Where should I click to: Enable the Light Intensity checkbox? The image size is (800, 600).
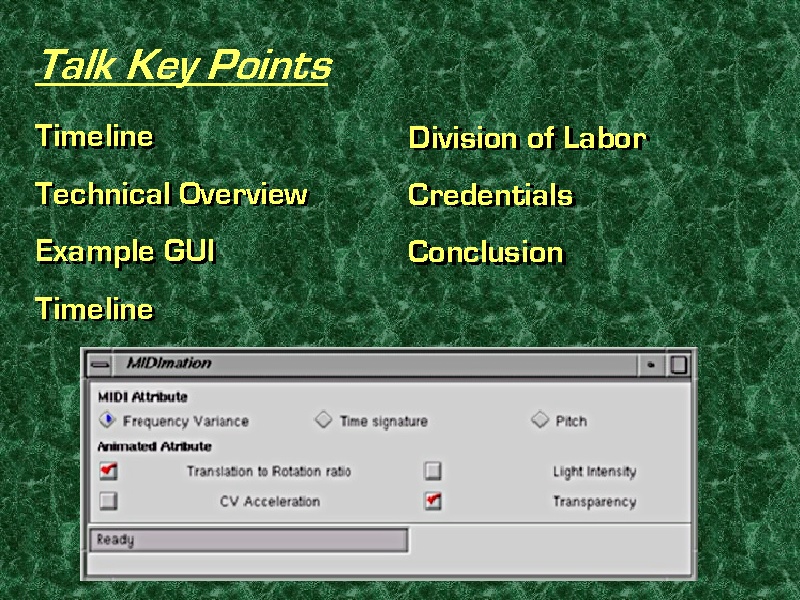(x=432, y=471)
